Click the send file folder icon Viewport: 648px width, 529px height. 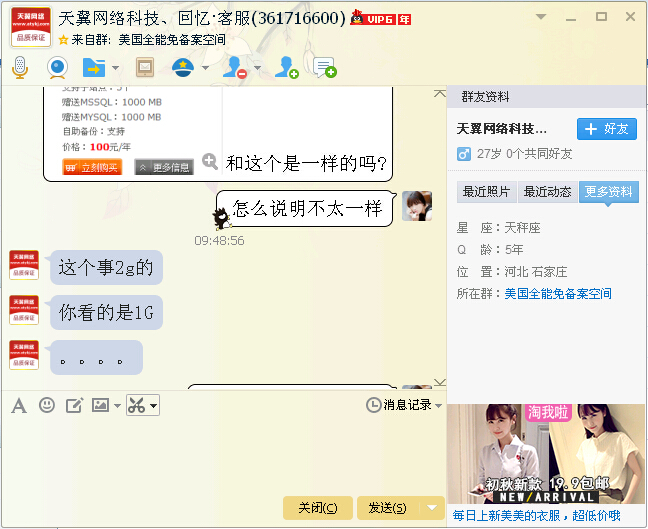pyautogui.click(x=92, y=67)
